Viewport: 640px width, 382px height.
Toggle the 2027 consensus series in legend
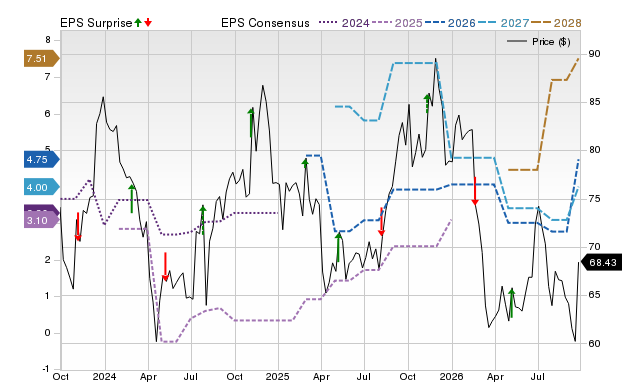(503, 23)
